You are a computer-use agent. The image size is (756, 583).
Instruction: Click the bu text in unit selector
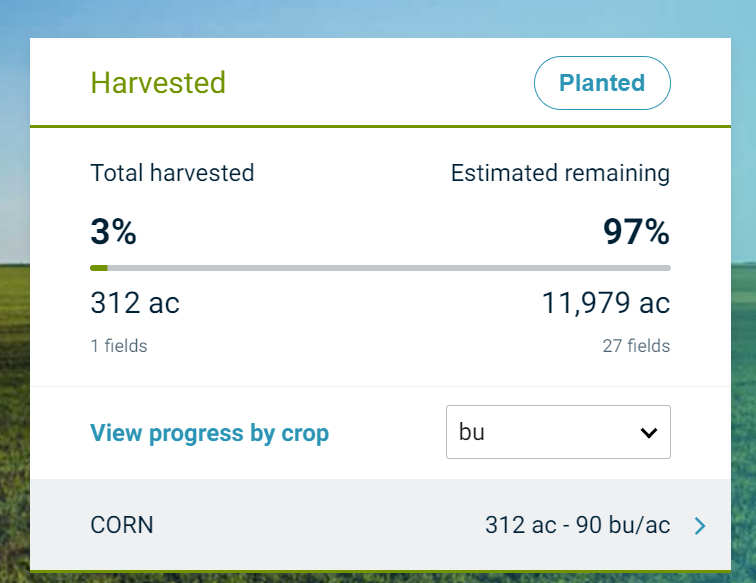[471, 432]
